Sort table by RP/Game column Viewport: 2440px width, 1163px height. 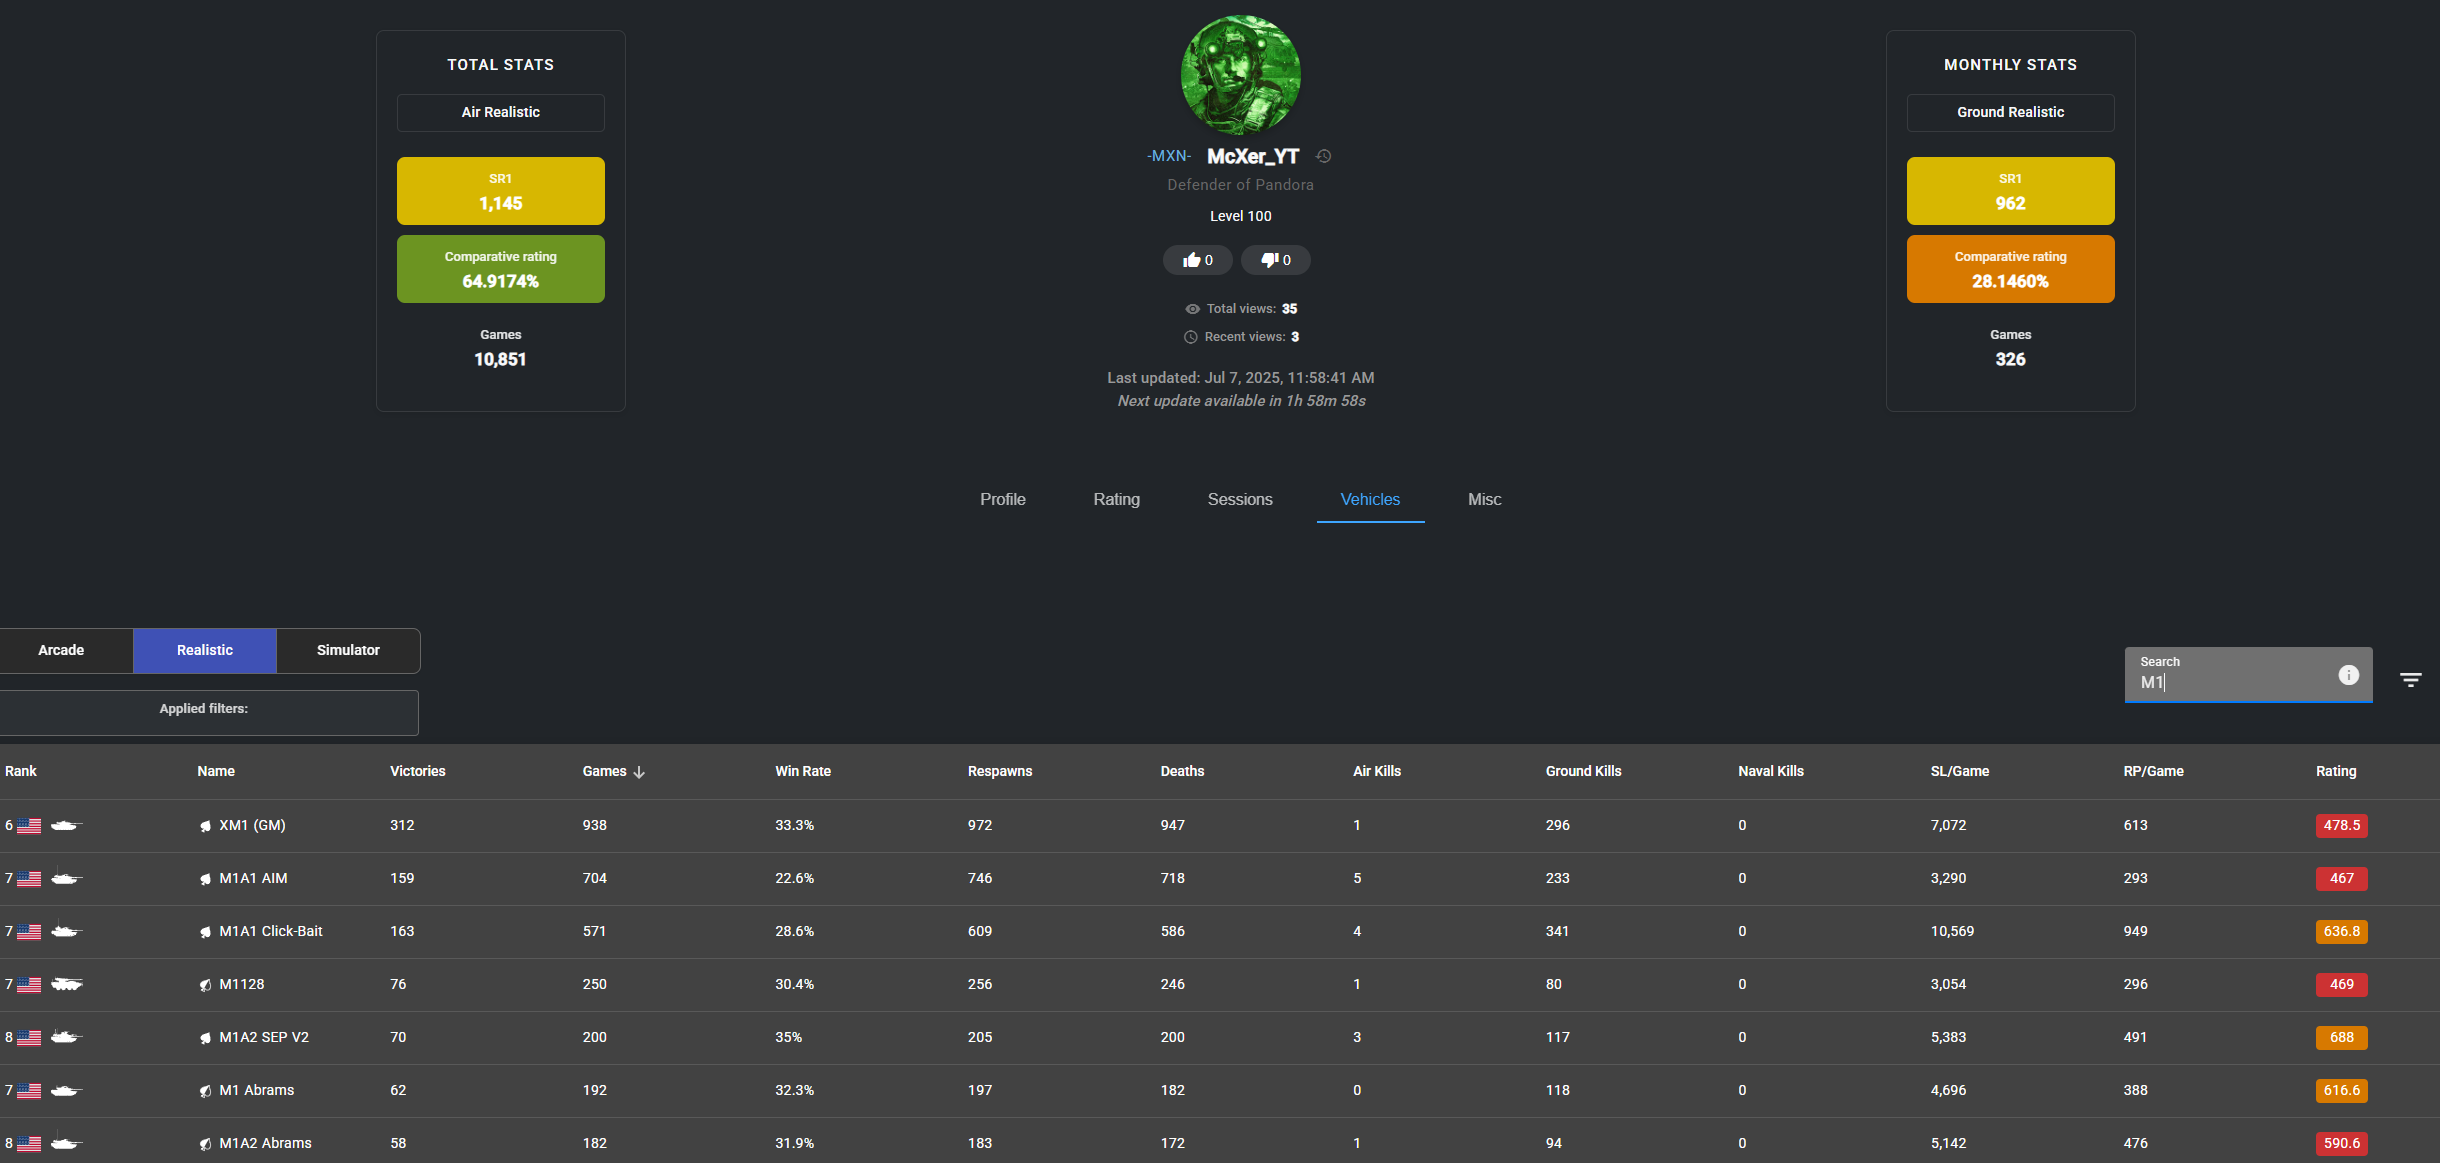(2154, 771)
